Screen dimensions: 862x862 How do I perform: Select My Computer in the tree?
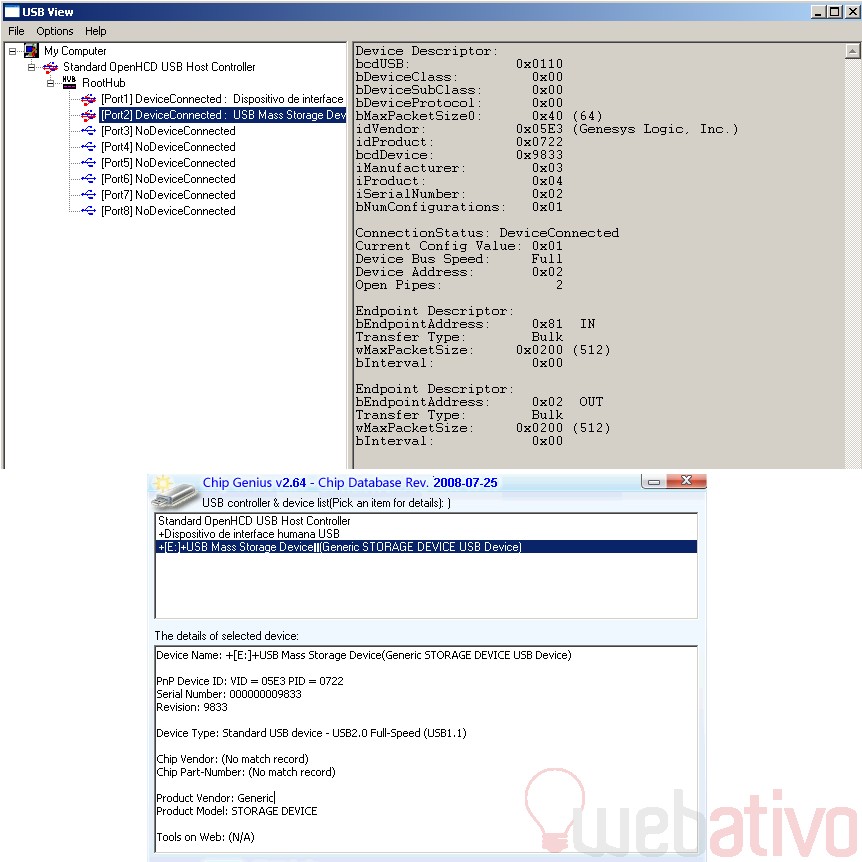[x=75, y=51]
